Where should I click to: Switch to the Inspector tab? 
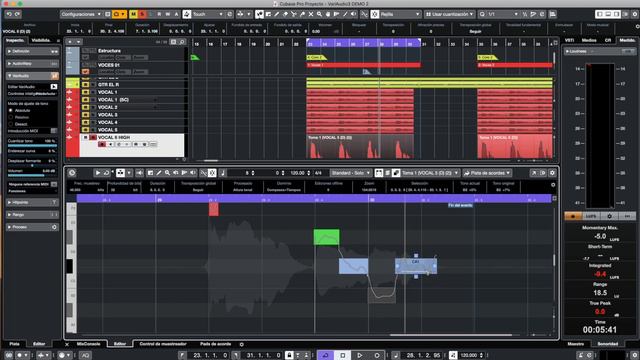16,40
